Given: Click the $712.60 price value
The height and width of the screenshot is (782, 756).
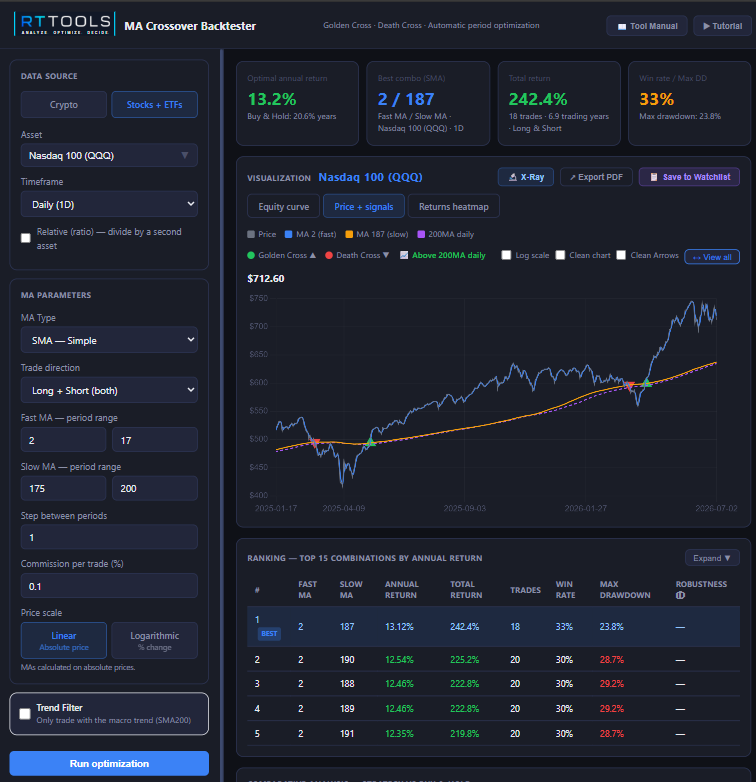Looking at the screenshot, I should pyautogui.click(x=266, y=278).
